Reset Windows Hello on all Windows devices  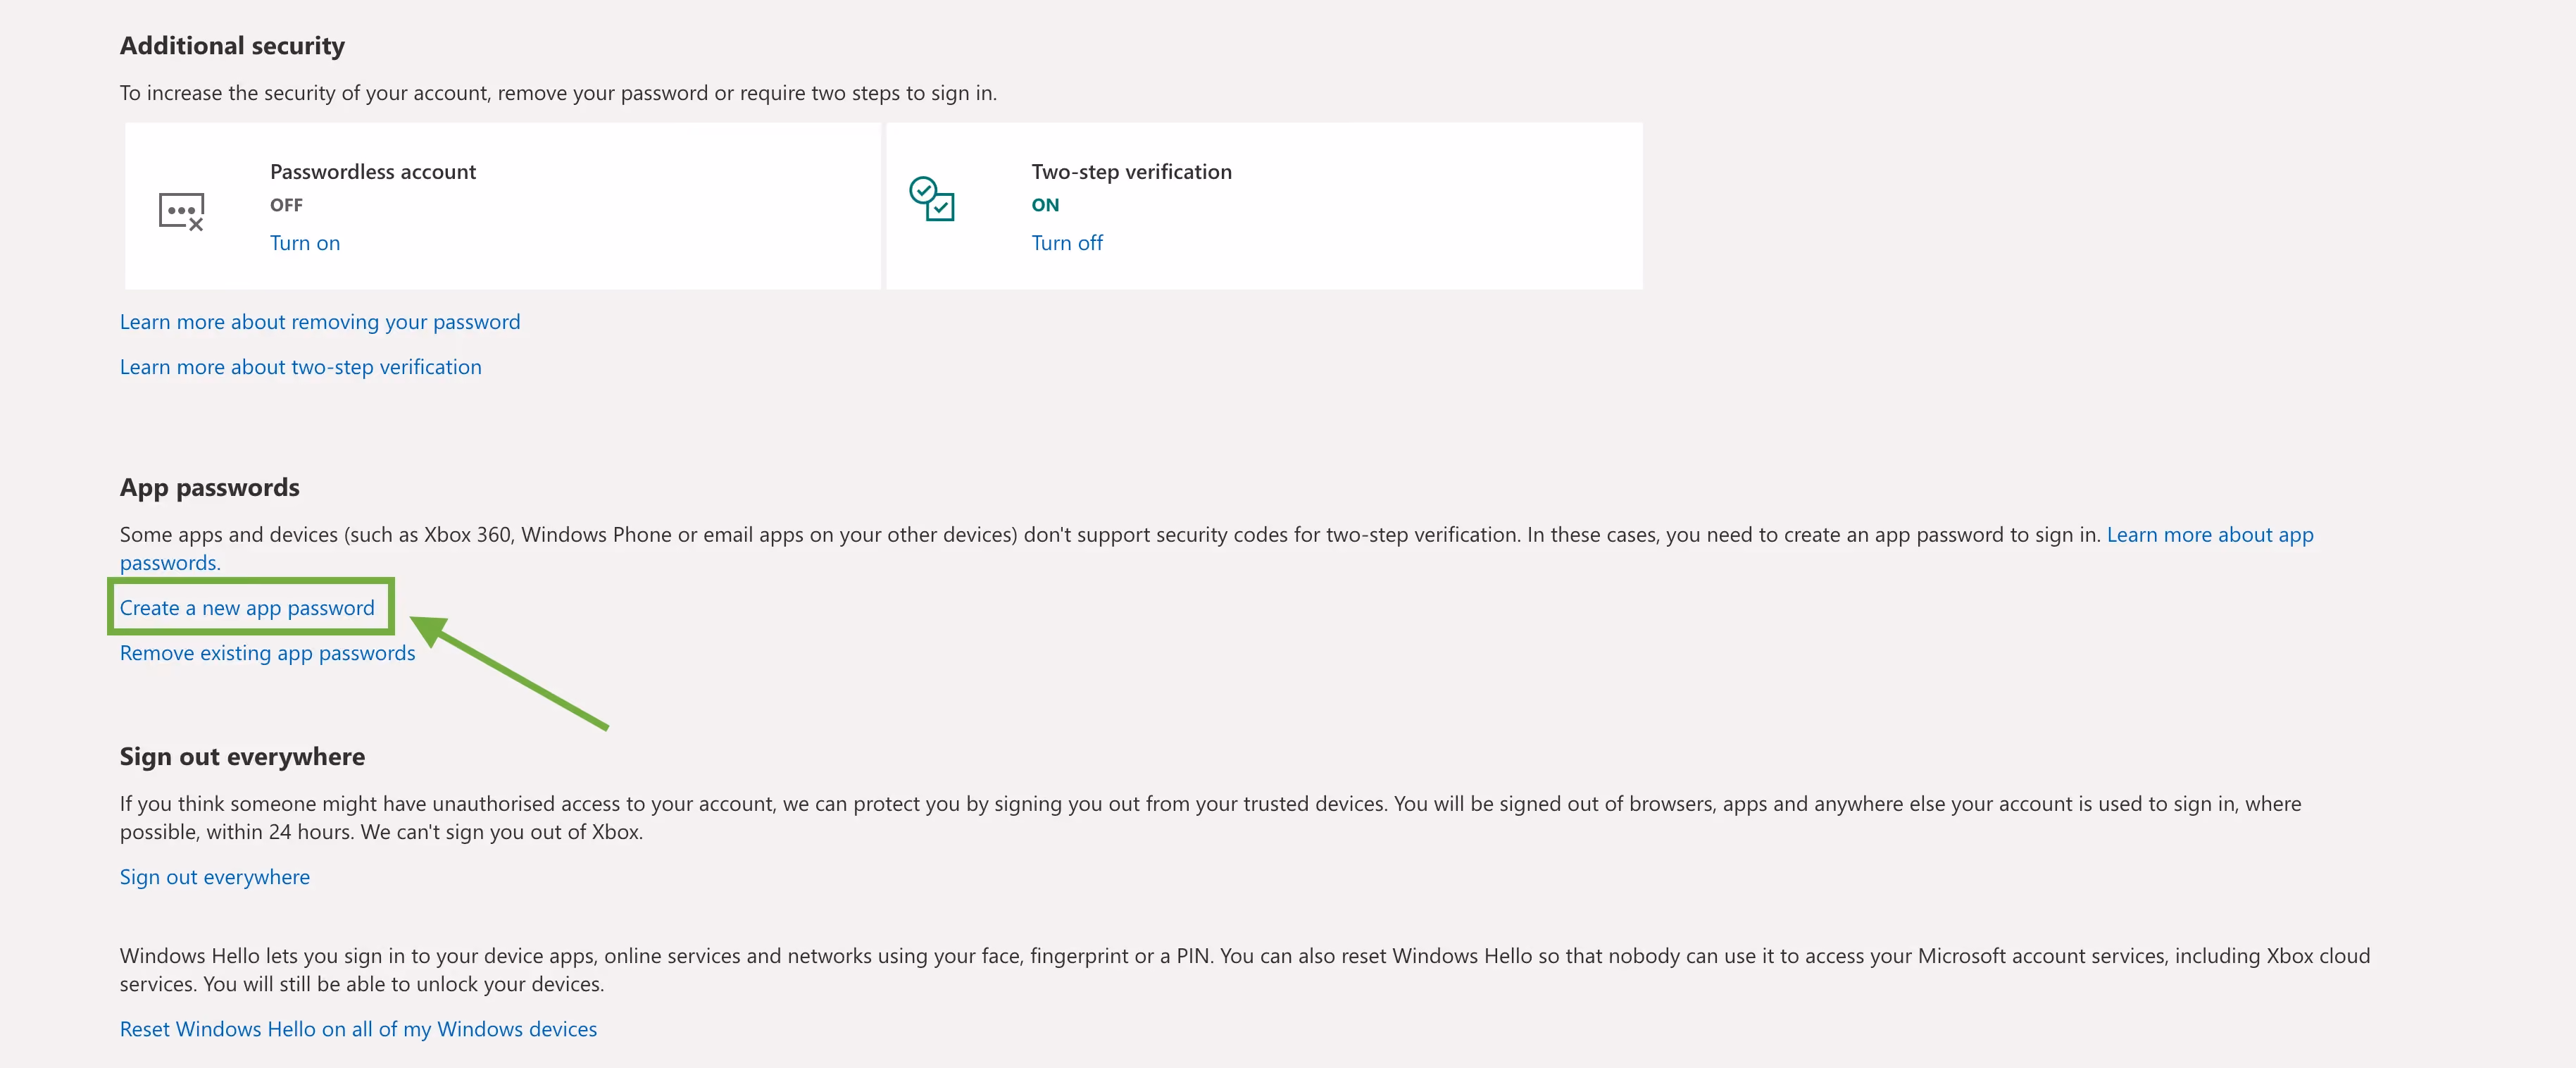tap(358, 1029)
